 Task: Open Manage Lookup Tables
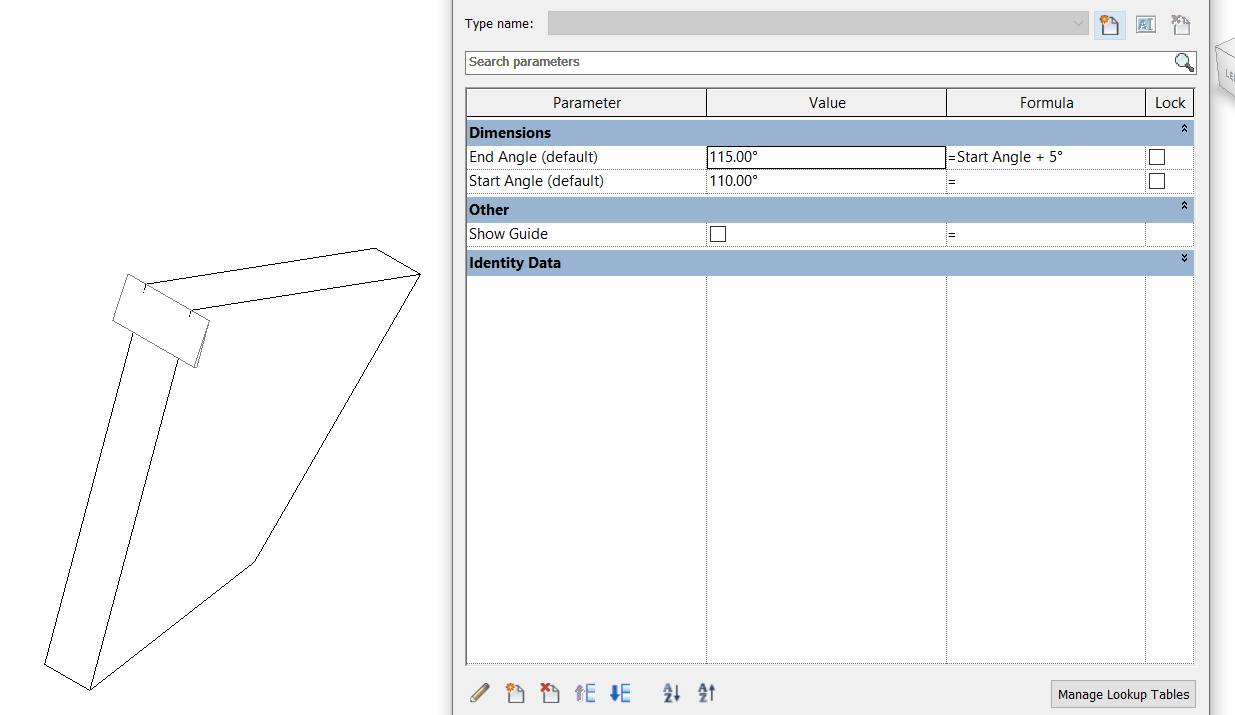[x=1122, y=694]
